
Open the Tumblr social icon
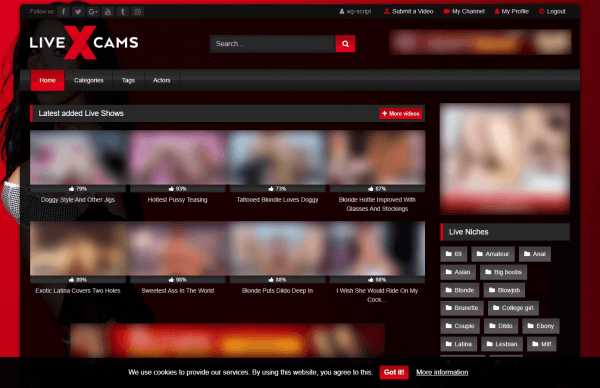click(123, 11)
